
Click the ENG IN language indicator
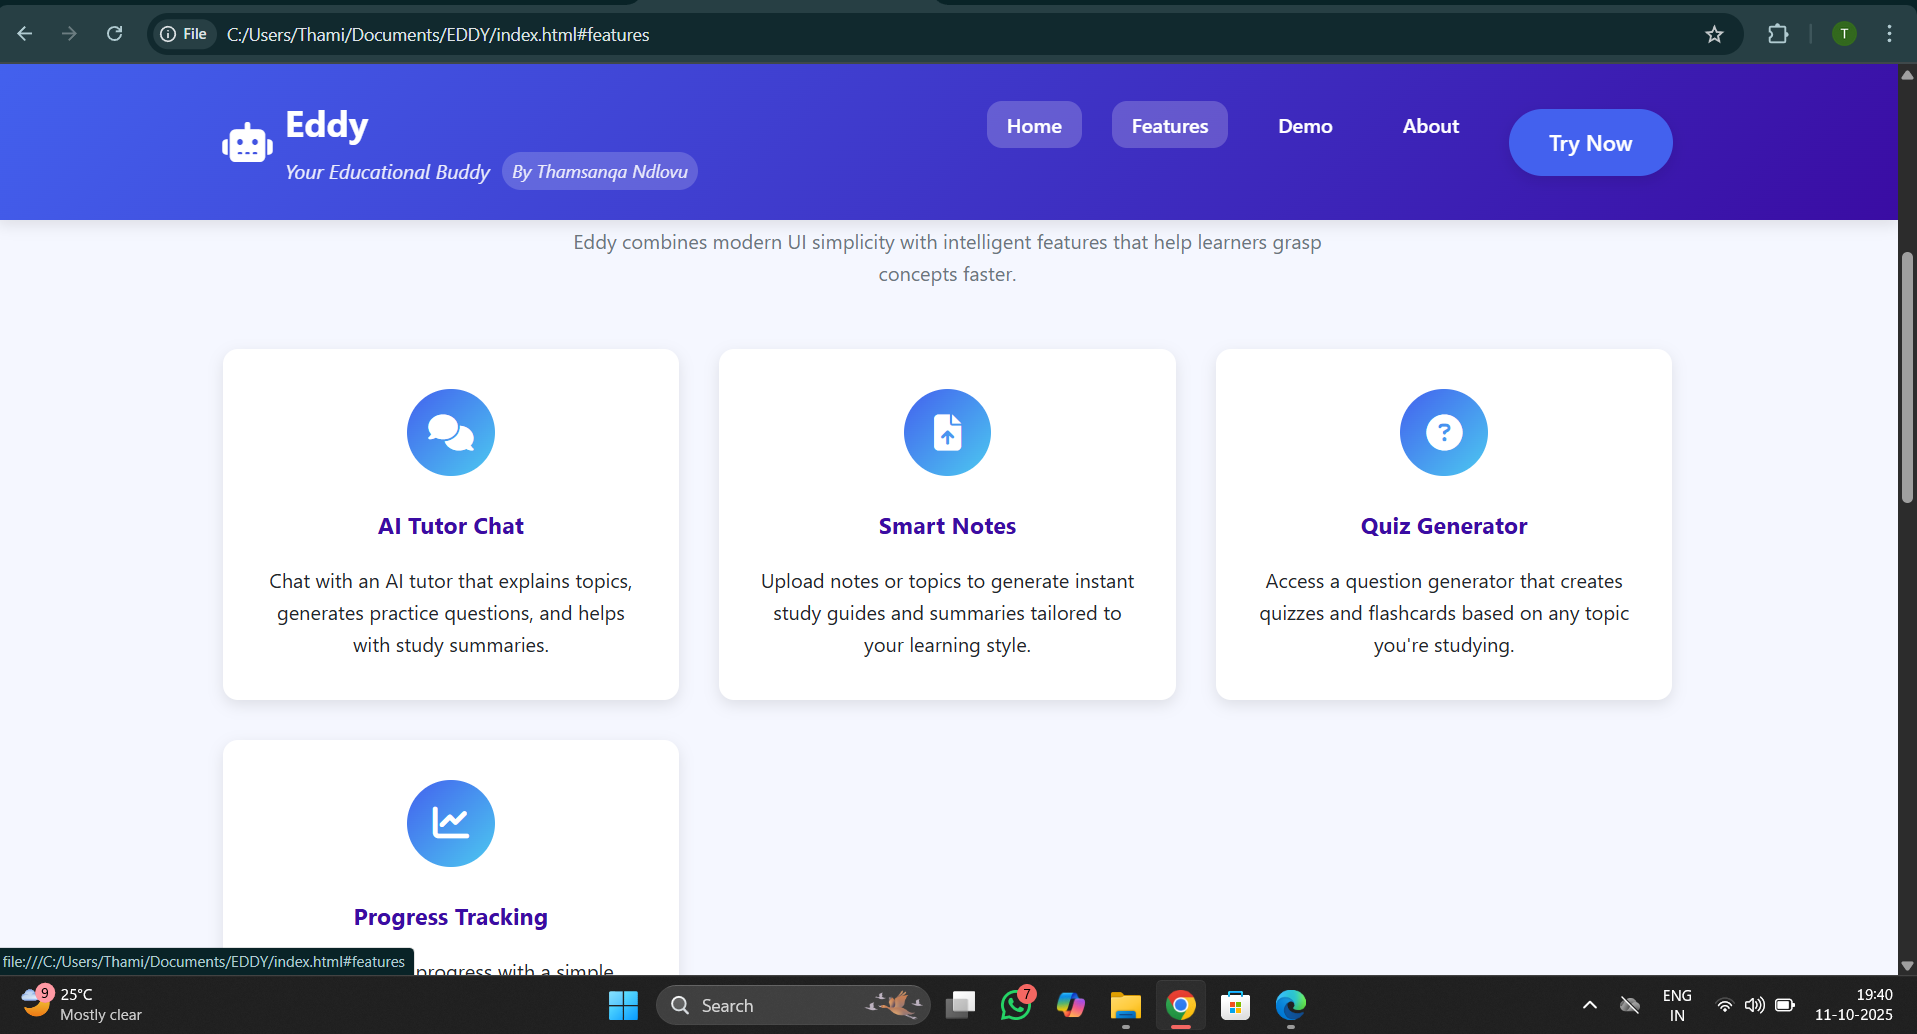(1677, 1005)
